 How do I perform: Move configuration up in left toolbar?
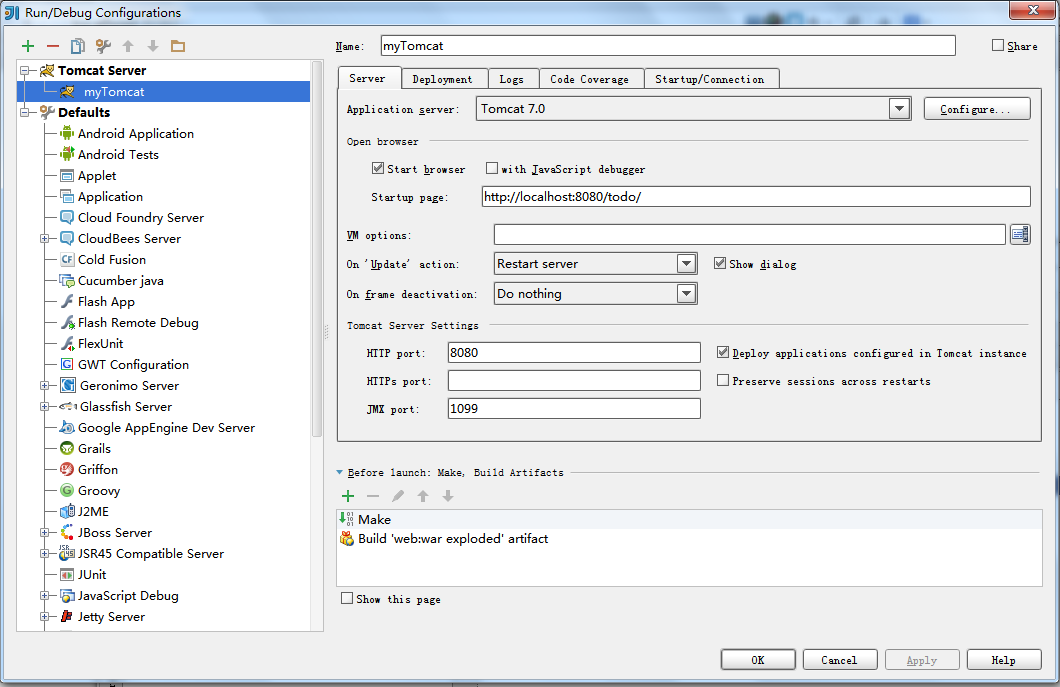click(128, 46)
